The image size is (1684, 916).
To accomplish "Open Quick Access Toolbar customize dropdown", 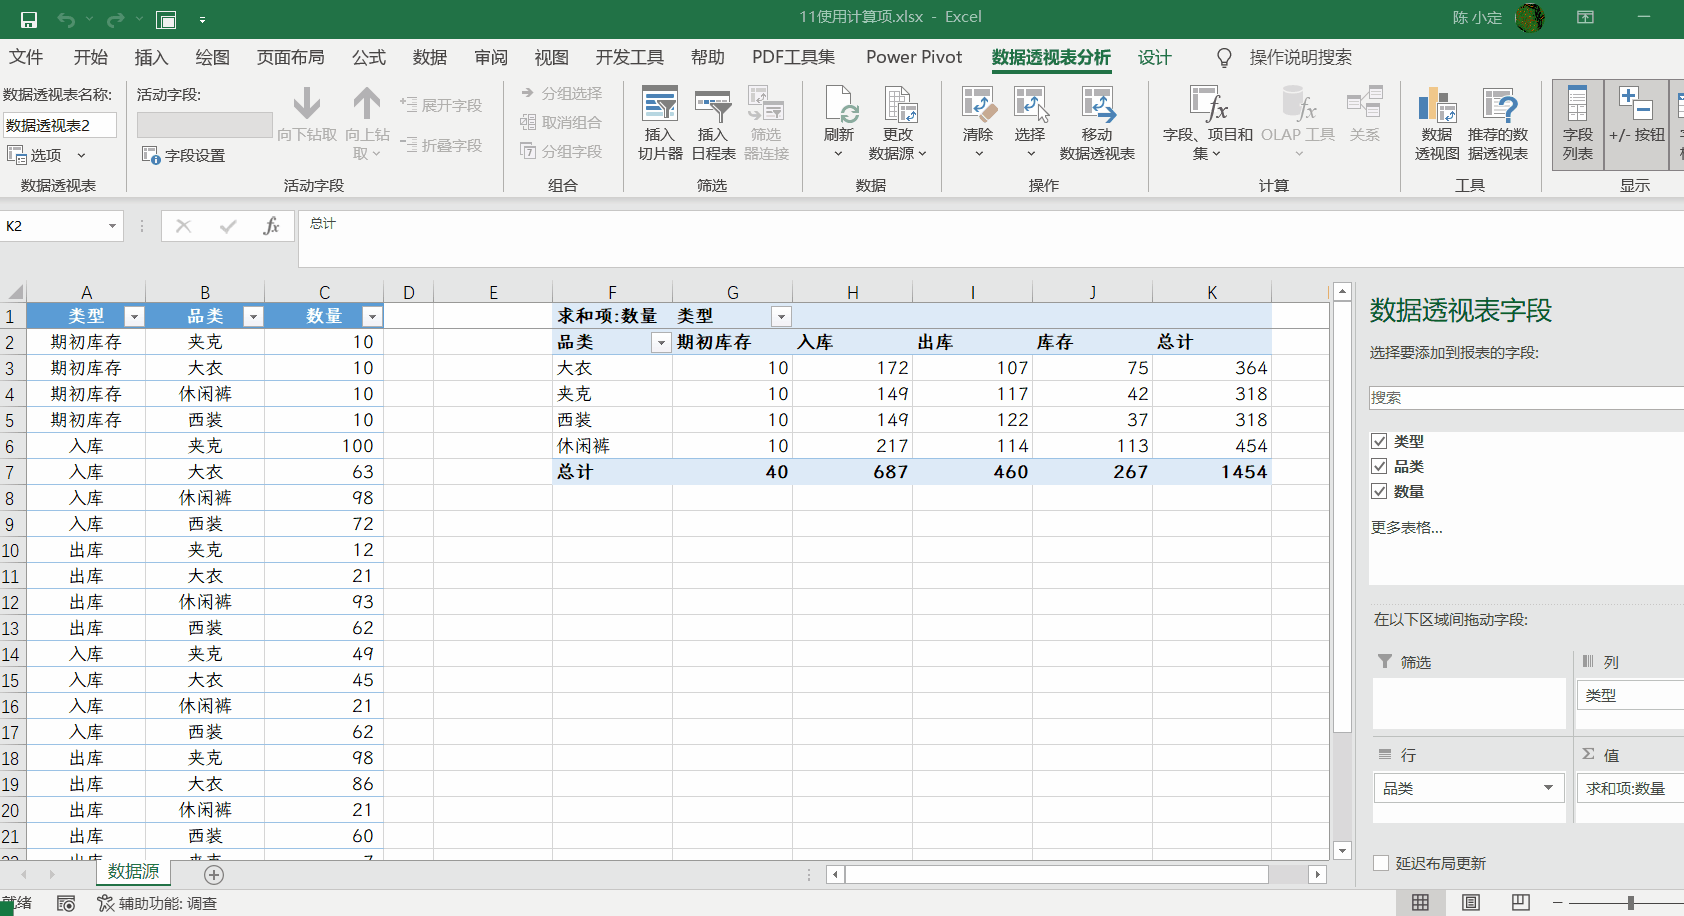I will pyautogui.click(x=202, y=19).
